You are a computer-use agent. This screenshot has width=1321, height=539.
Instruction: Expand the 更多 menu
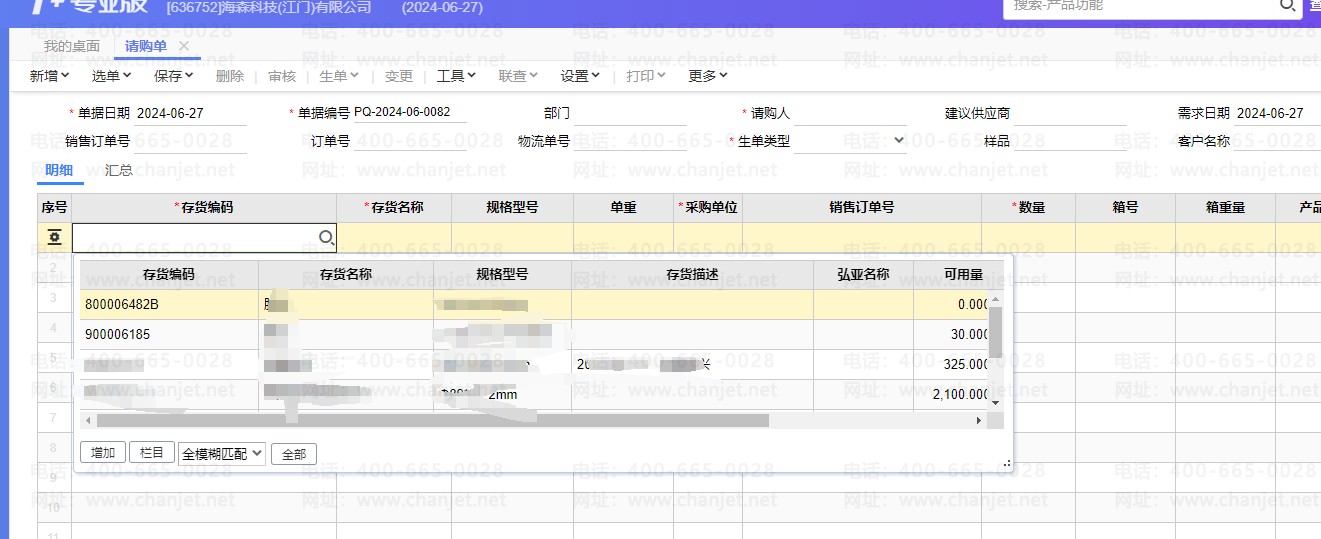pyautogui.click(x=707, y=76)
